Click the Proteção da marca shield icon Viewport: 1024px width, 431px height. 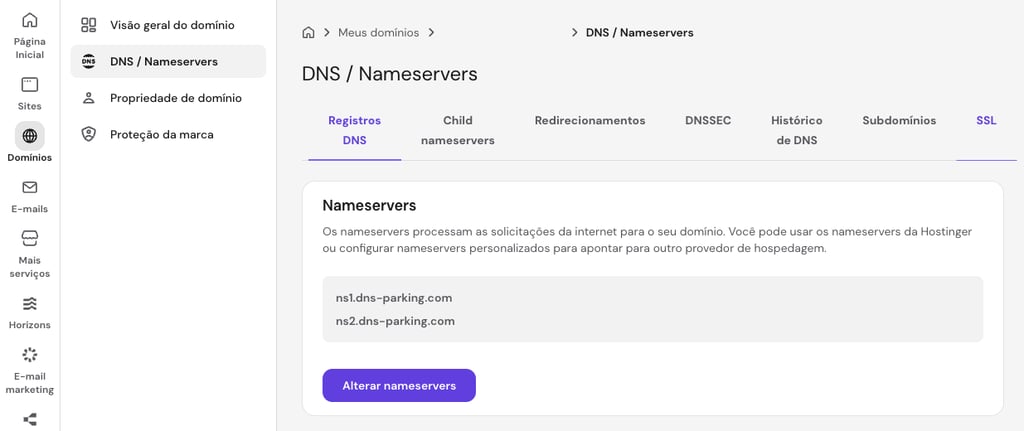[x=88, y=135]
